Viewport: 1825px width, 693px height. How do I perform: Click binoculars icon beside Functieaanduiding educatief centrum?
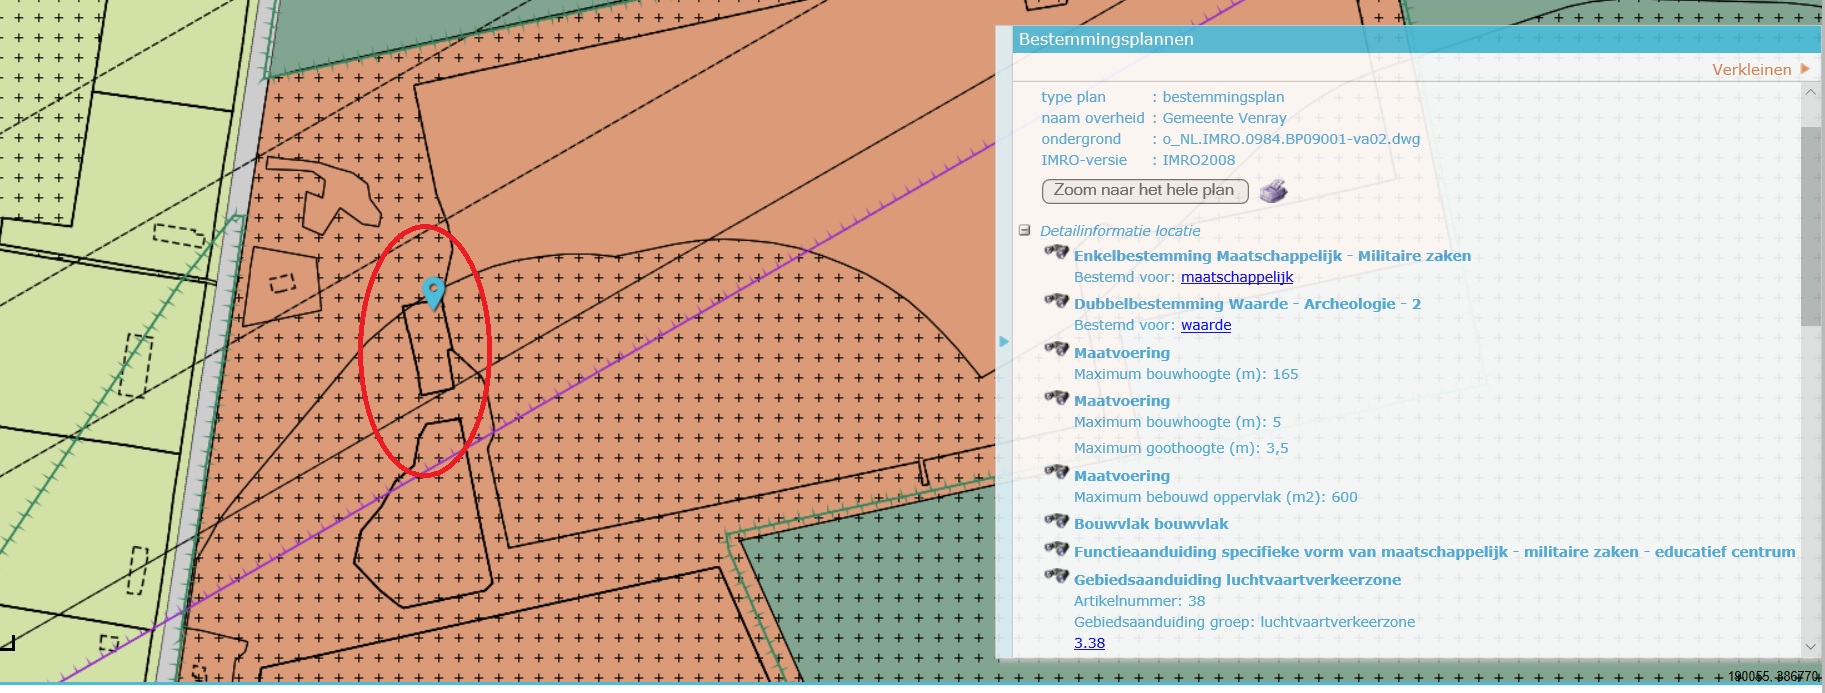click(x=1056, y=548)
